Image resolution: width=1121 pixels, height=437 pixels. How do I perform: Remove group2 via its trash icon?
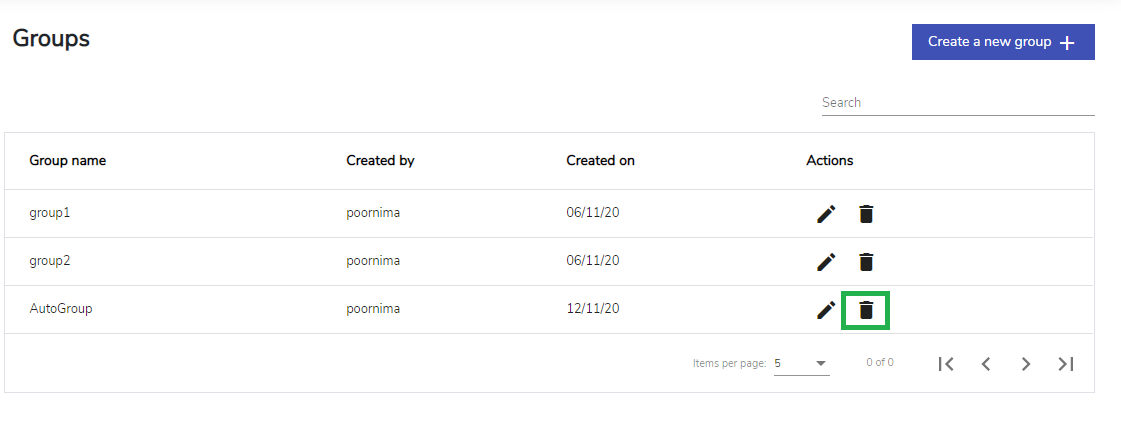[866, 262]
